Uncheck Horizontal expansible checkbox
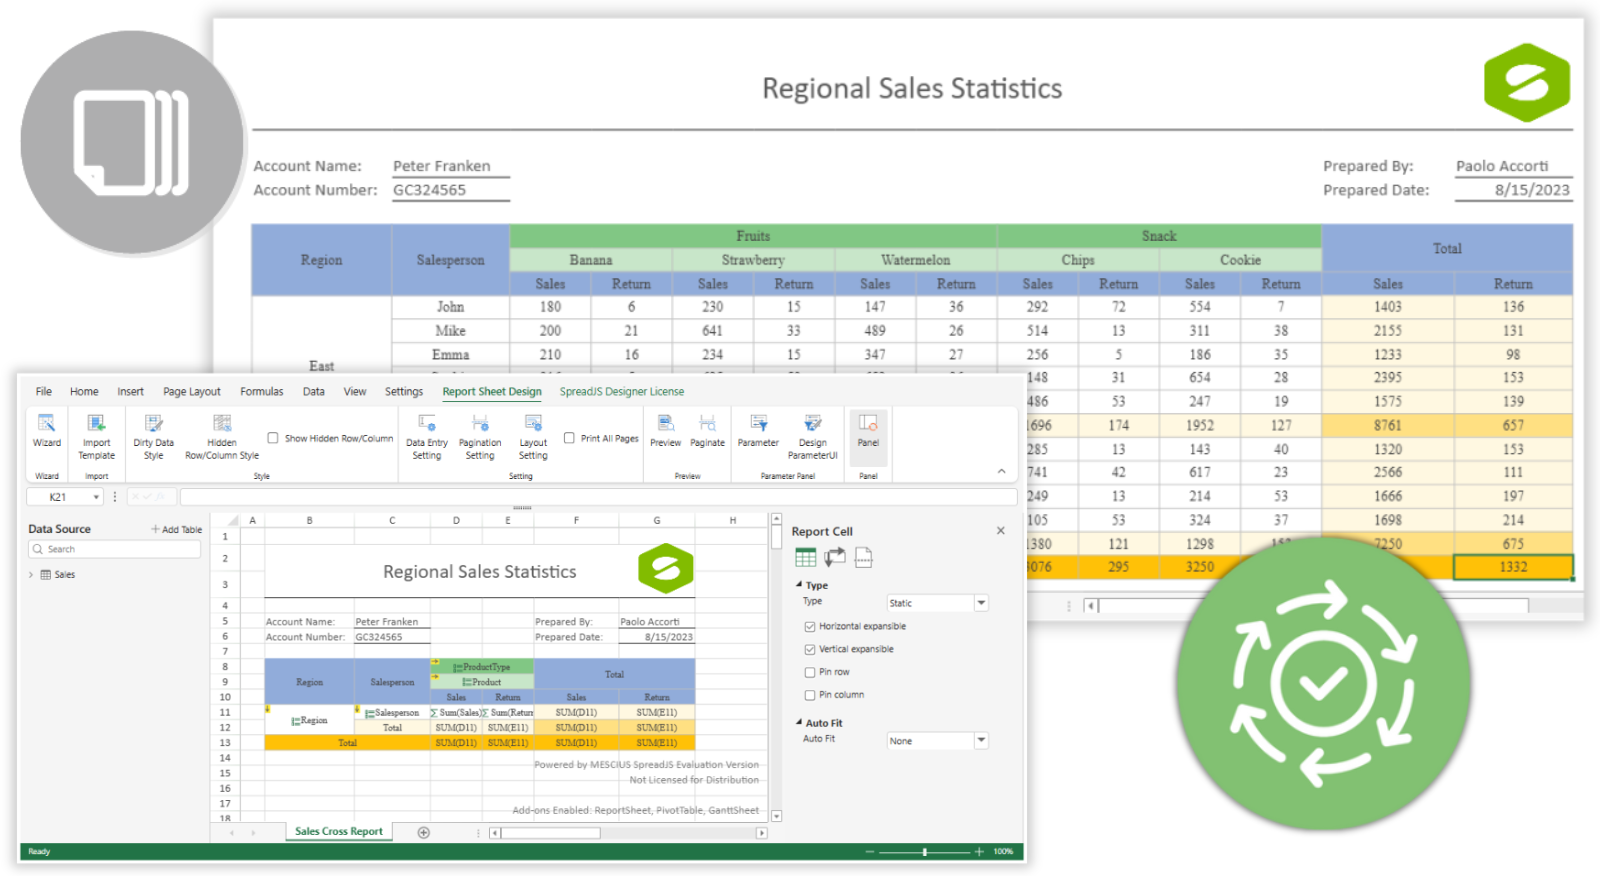This screenshot has height=876, width=1600. [810, 627]
